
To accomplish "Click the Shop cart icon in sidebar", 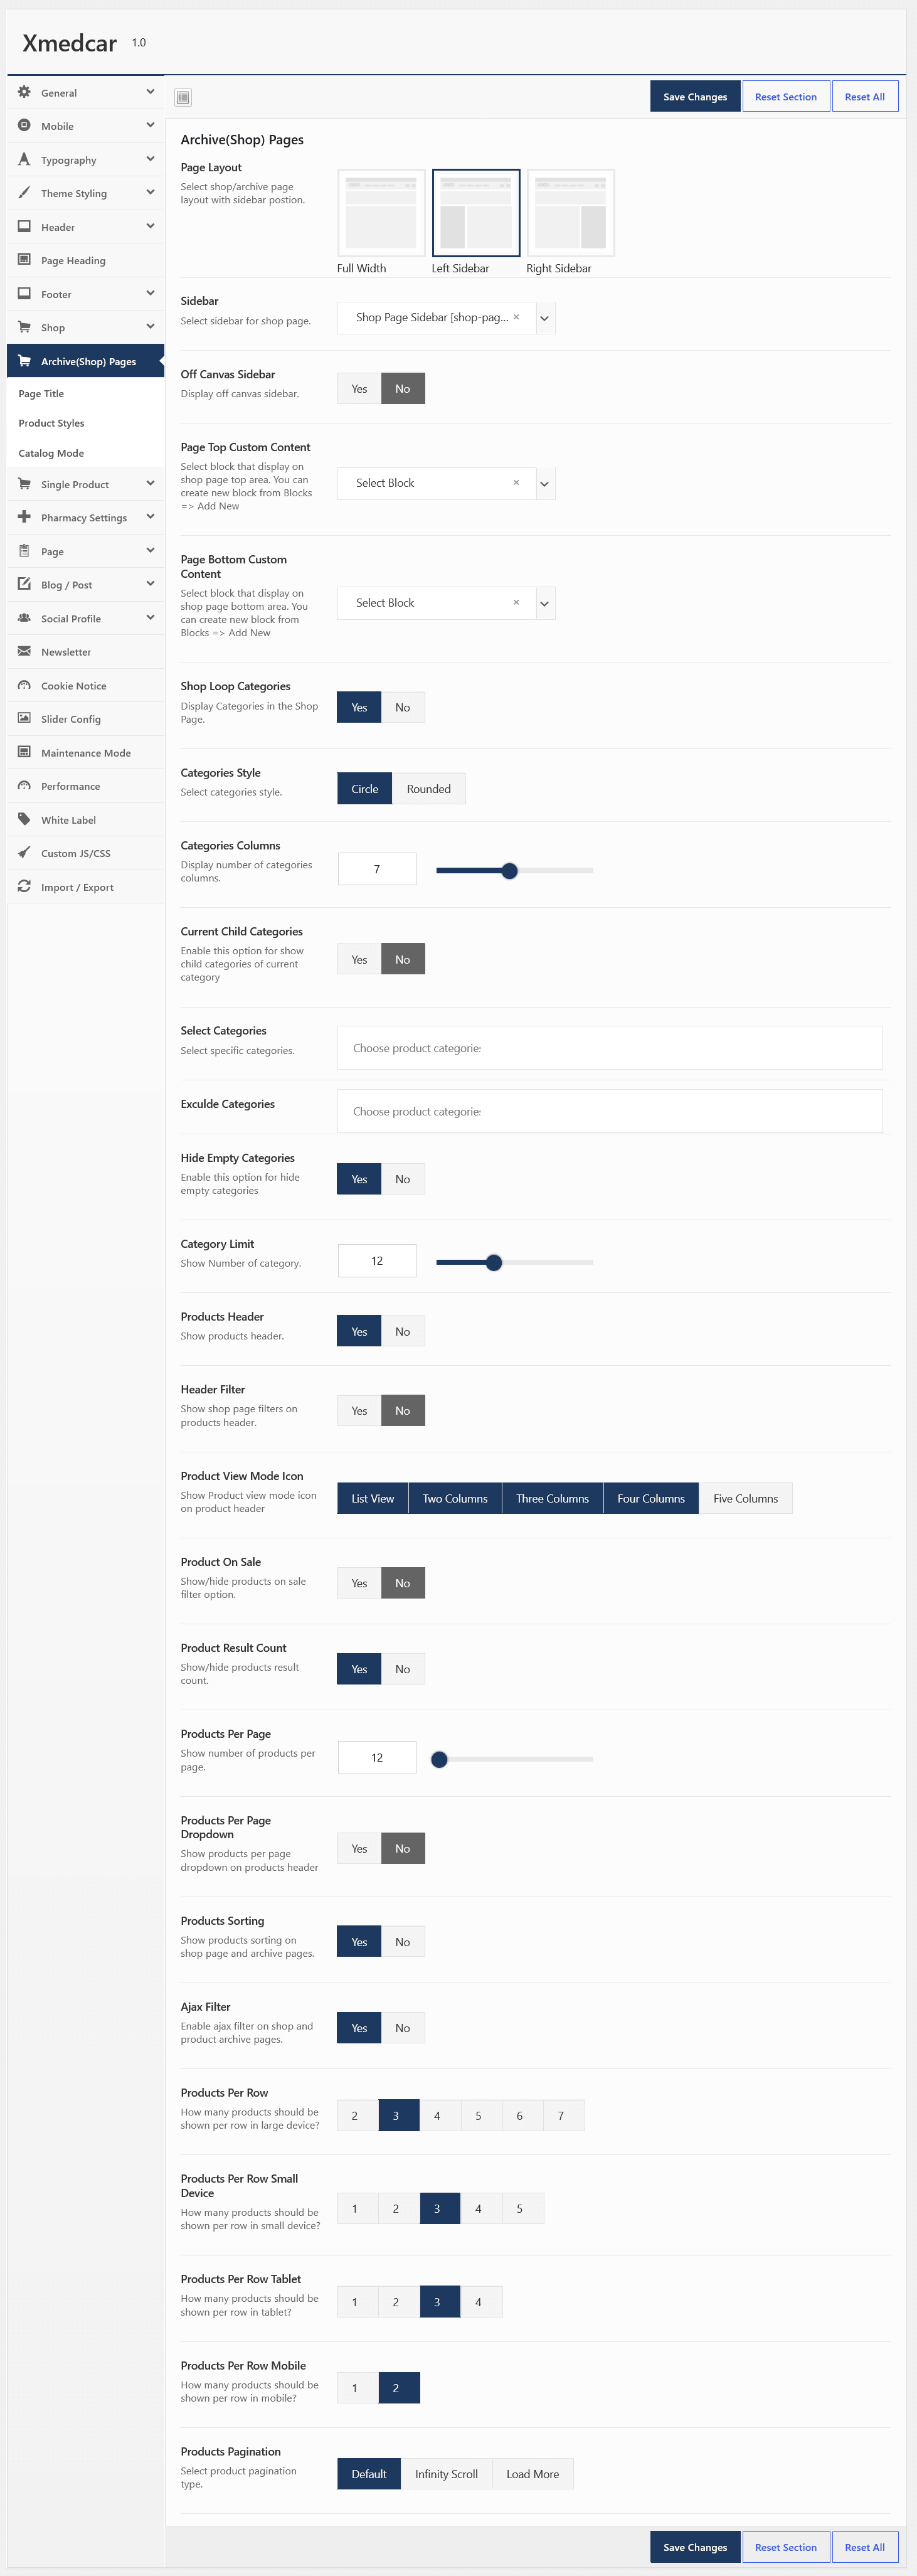I will (24, 327).
